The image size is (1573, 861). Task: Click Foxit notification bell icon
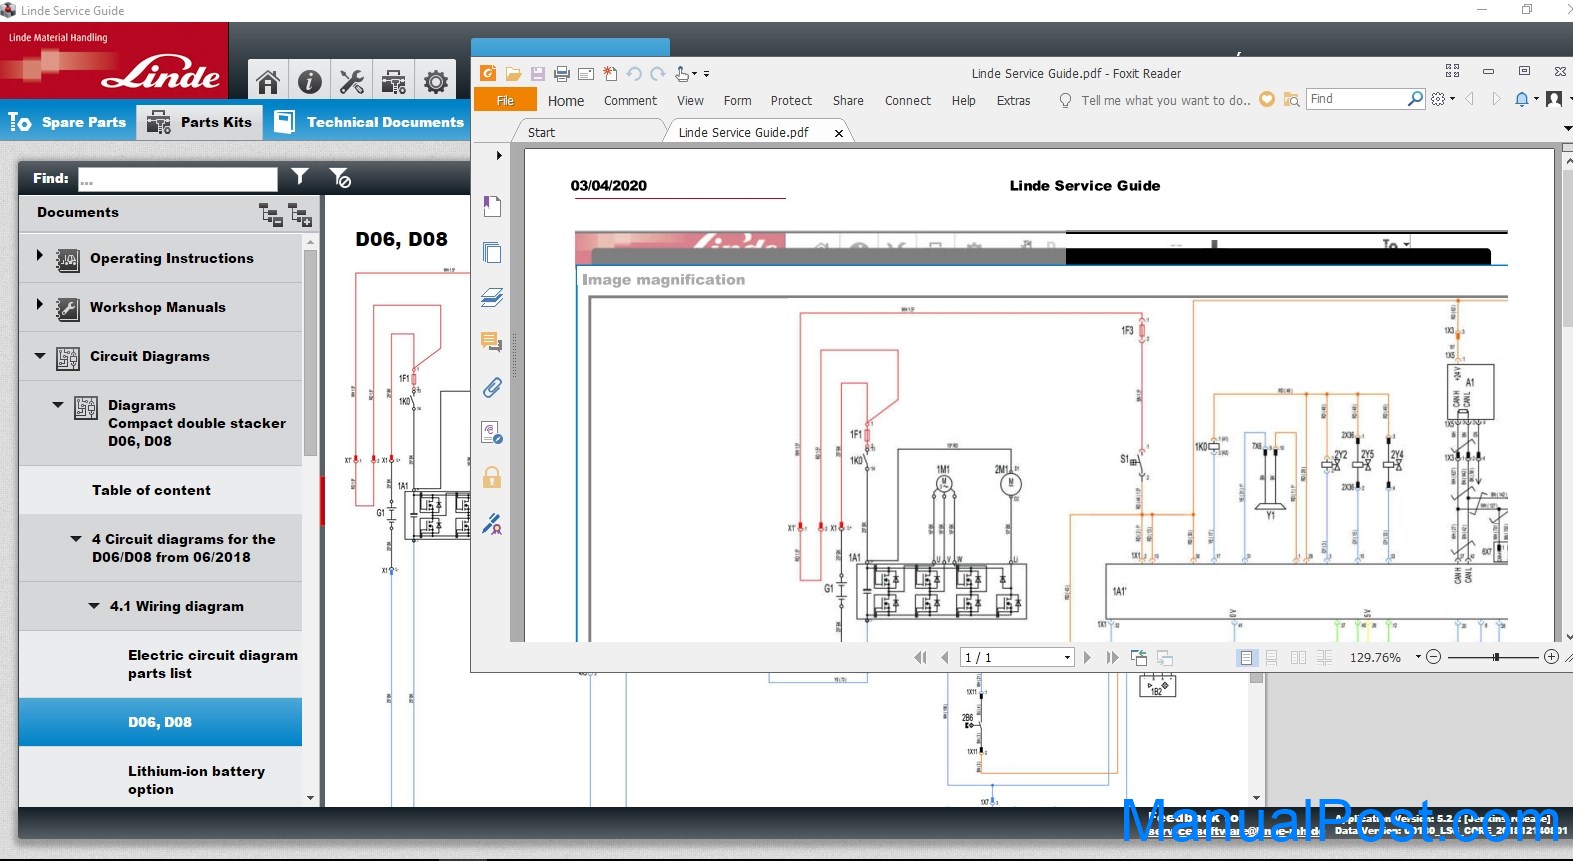[x=1521, y=99]
